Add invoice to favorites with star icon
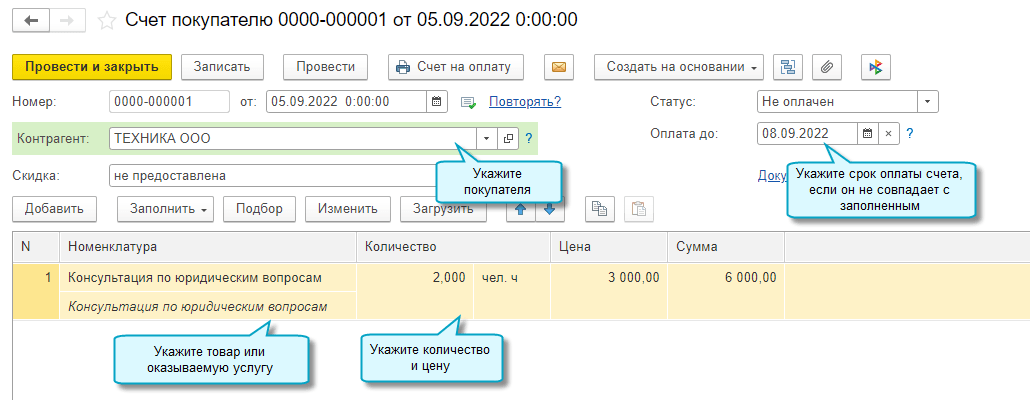This screenshot has height=400, width=1030. 107,20
